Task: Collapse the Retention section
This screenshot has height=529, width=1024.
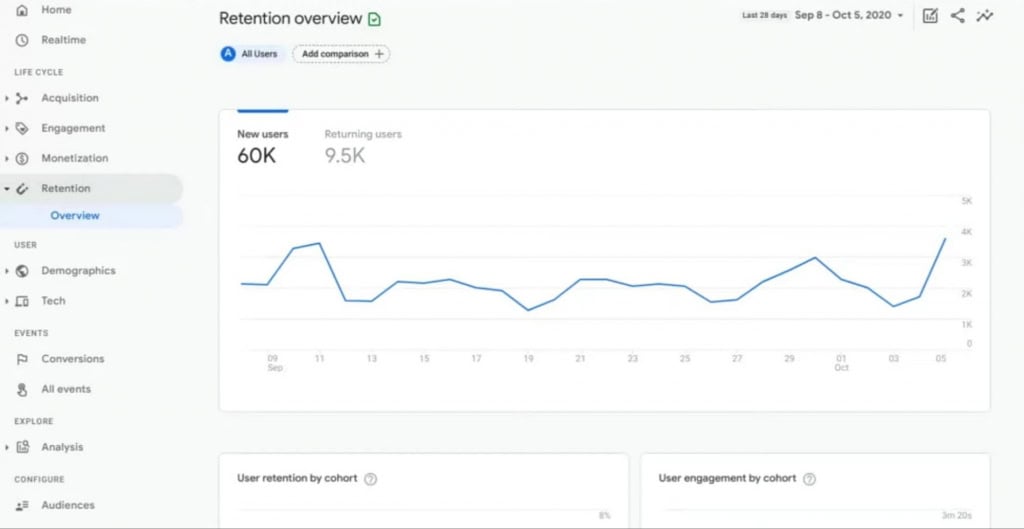Action: click(x=8, y=188)
